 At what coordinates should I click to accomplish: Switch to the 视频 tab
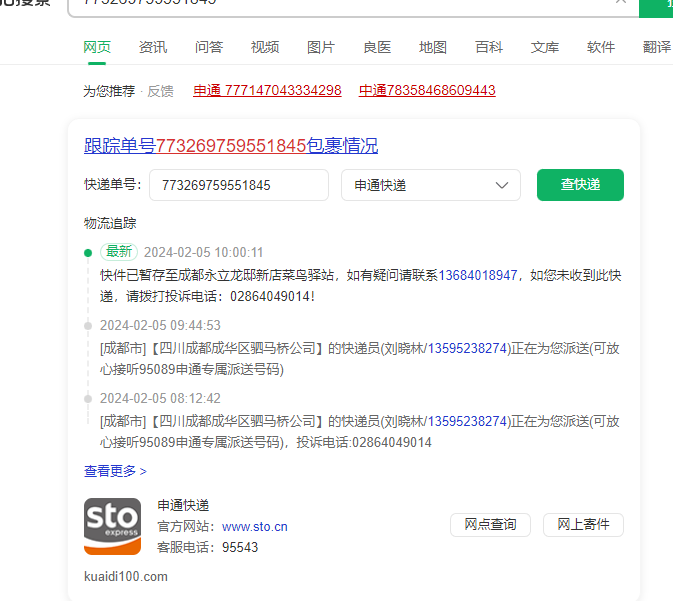265,47
